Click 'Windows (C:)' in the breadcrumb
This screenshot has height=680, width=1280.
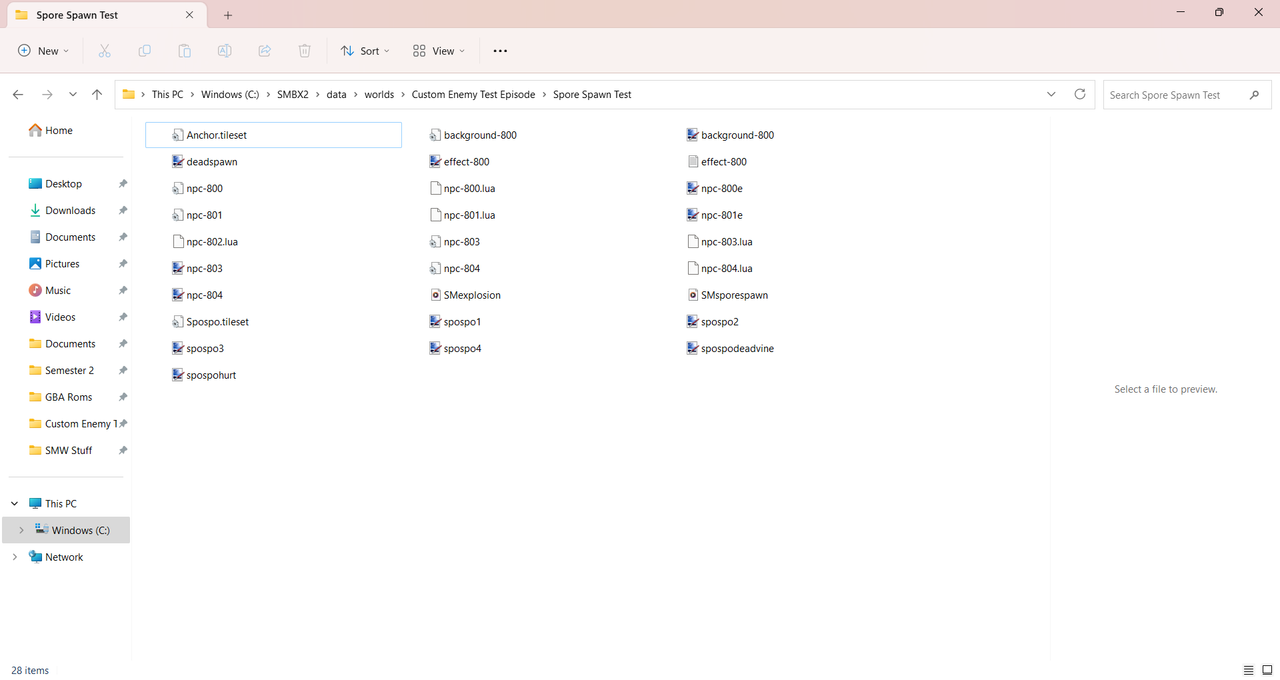[x=230, y=94]
